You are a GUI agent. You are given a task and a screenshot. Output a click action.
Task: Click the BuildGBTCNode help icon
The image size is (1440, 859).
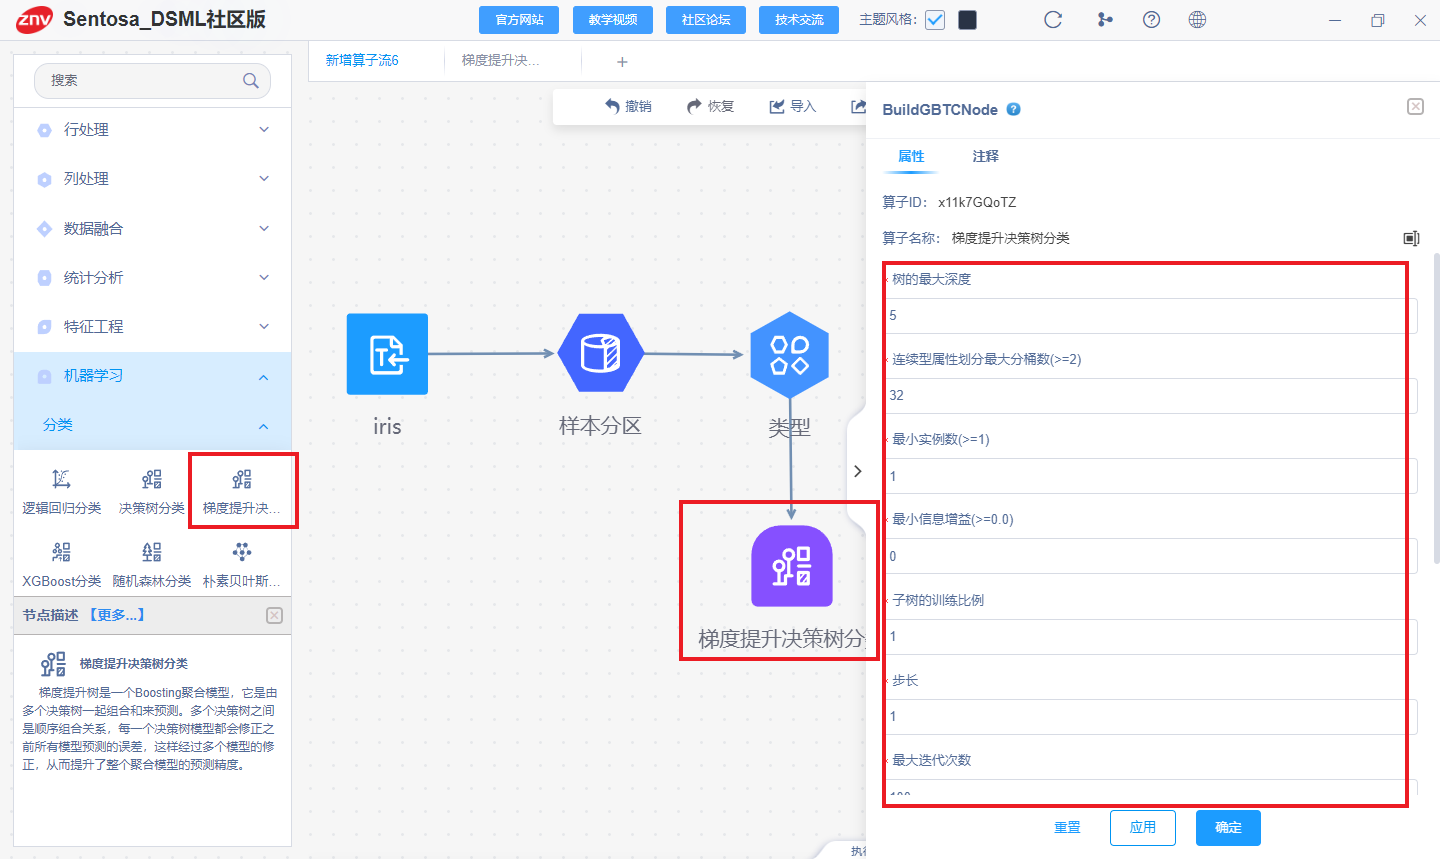1013,109
